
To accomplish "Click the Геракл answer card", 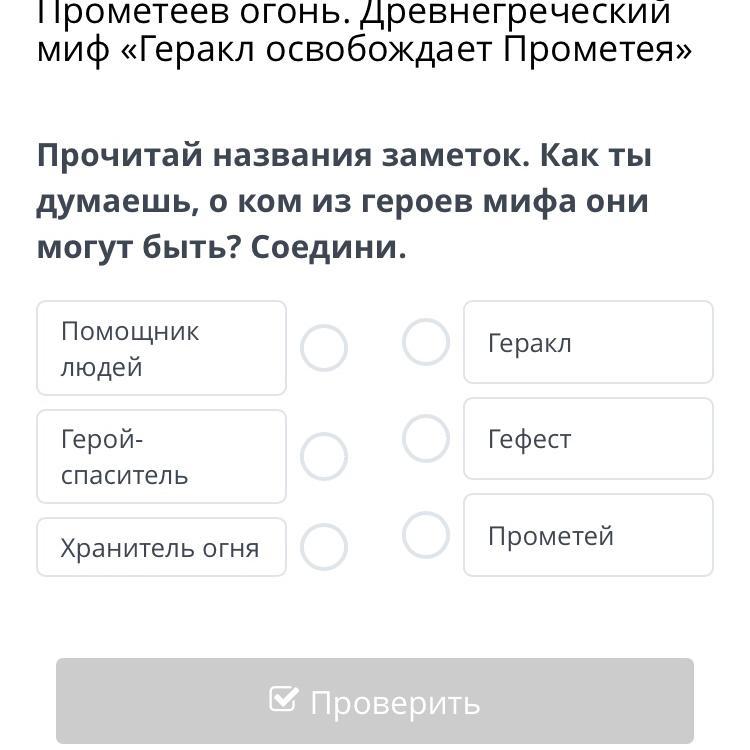I will (x=588, y=342).
